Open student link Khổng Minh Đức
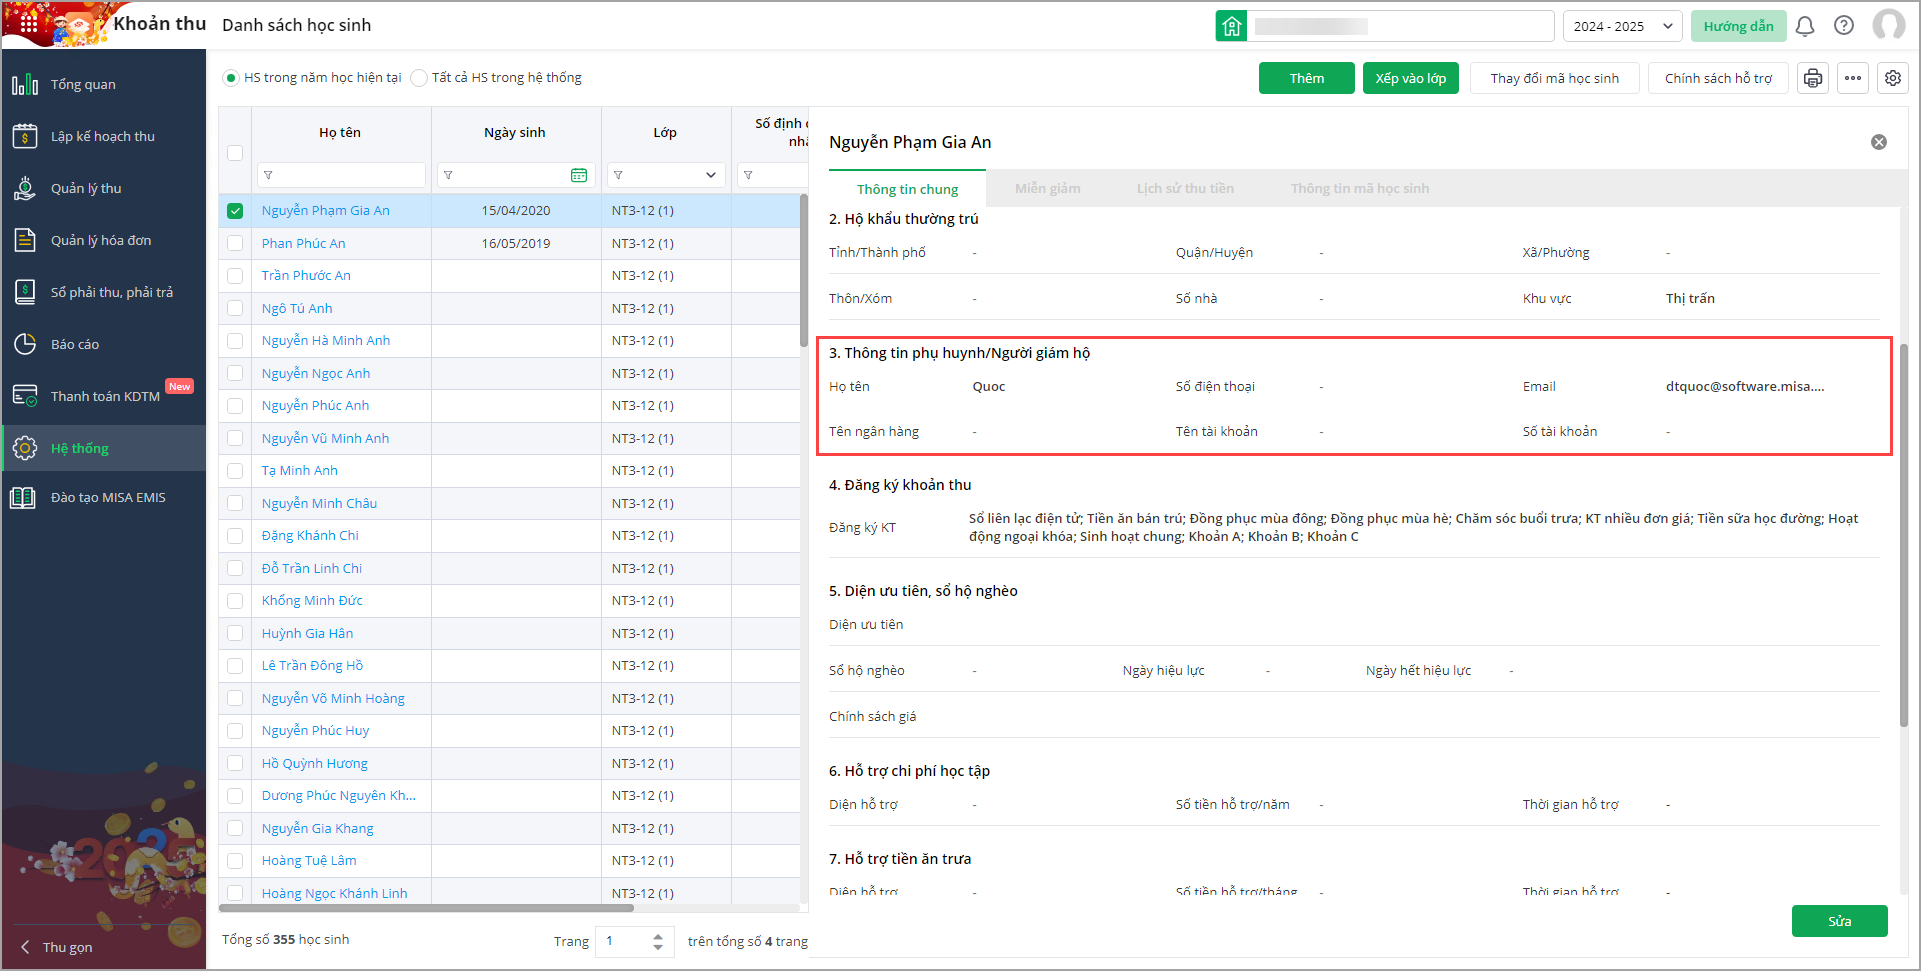Viewport: 1921px width, 971px height. tap(312, 601)
